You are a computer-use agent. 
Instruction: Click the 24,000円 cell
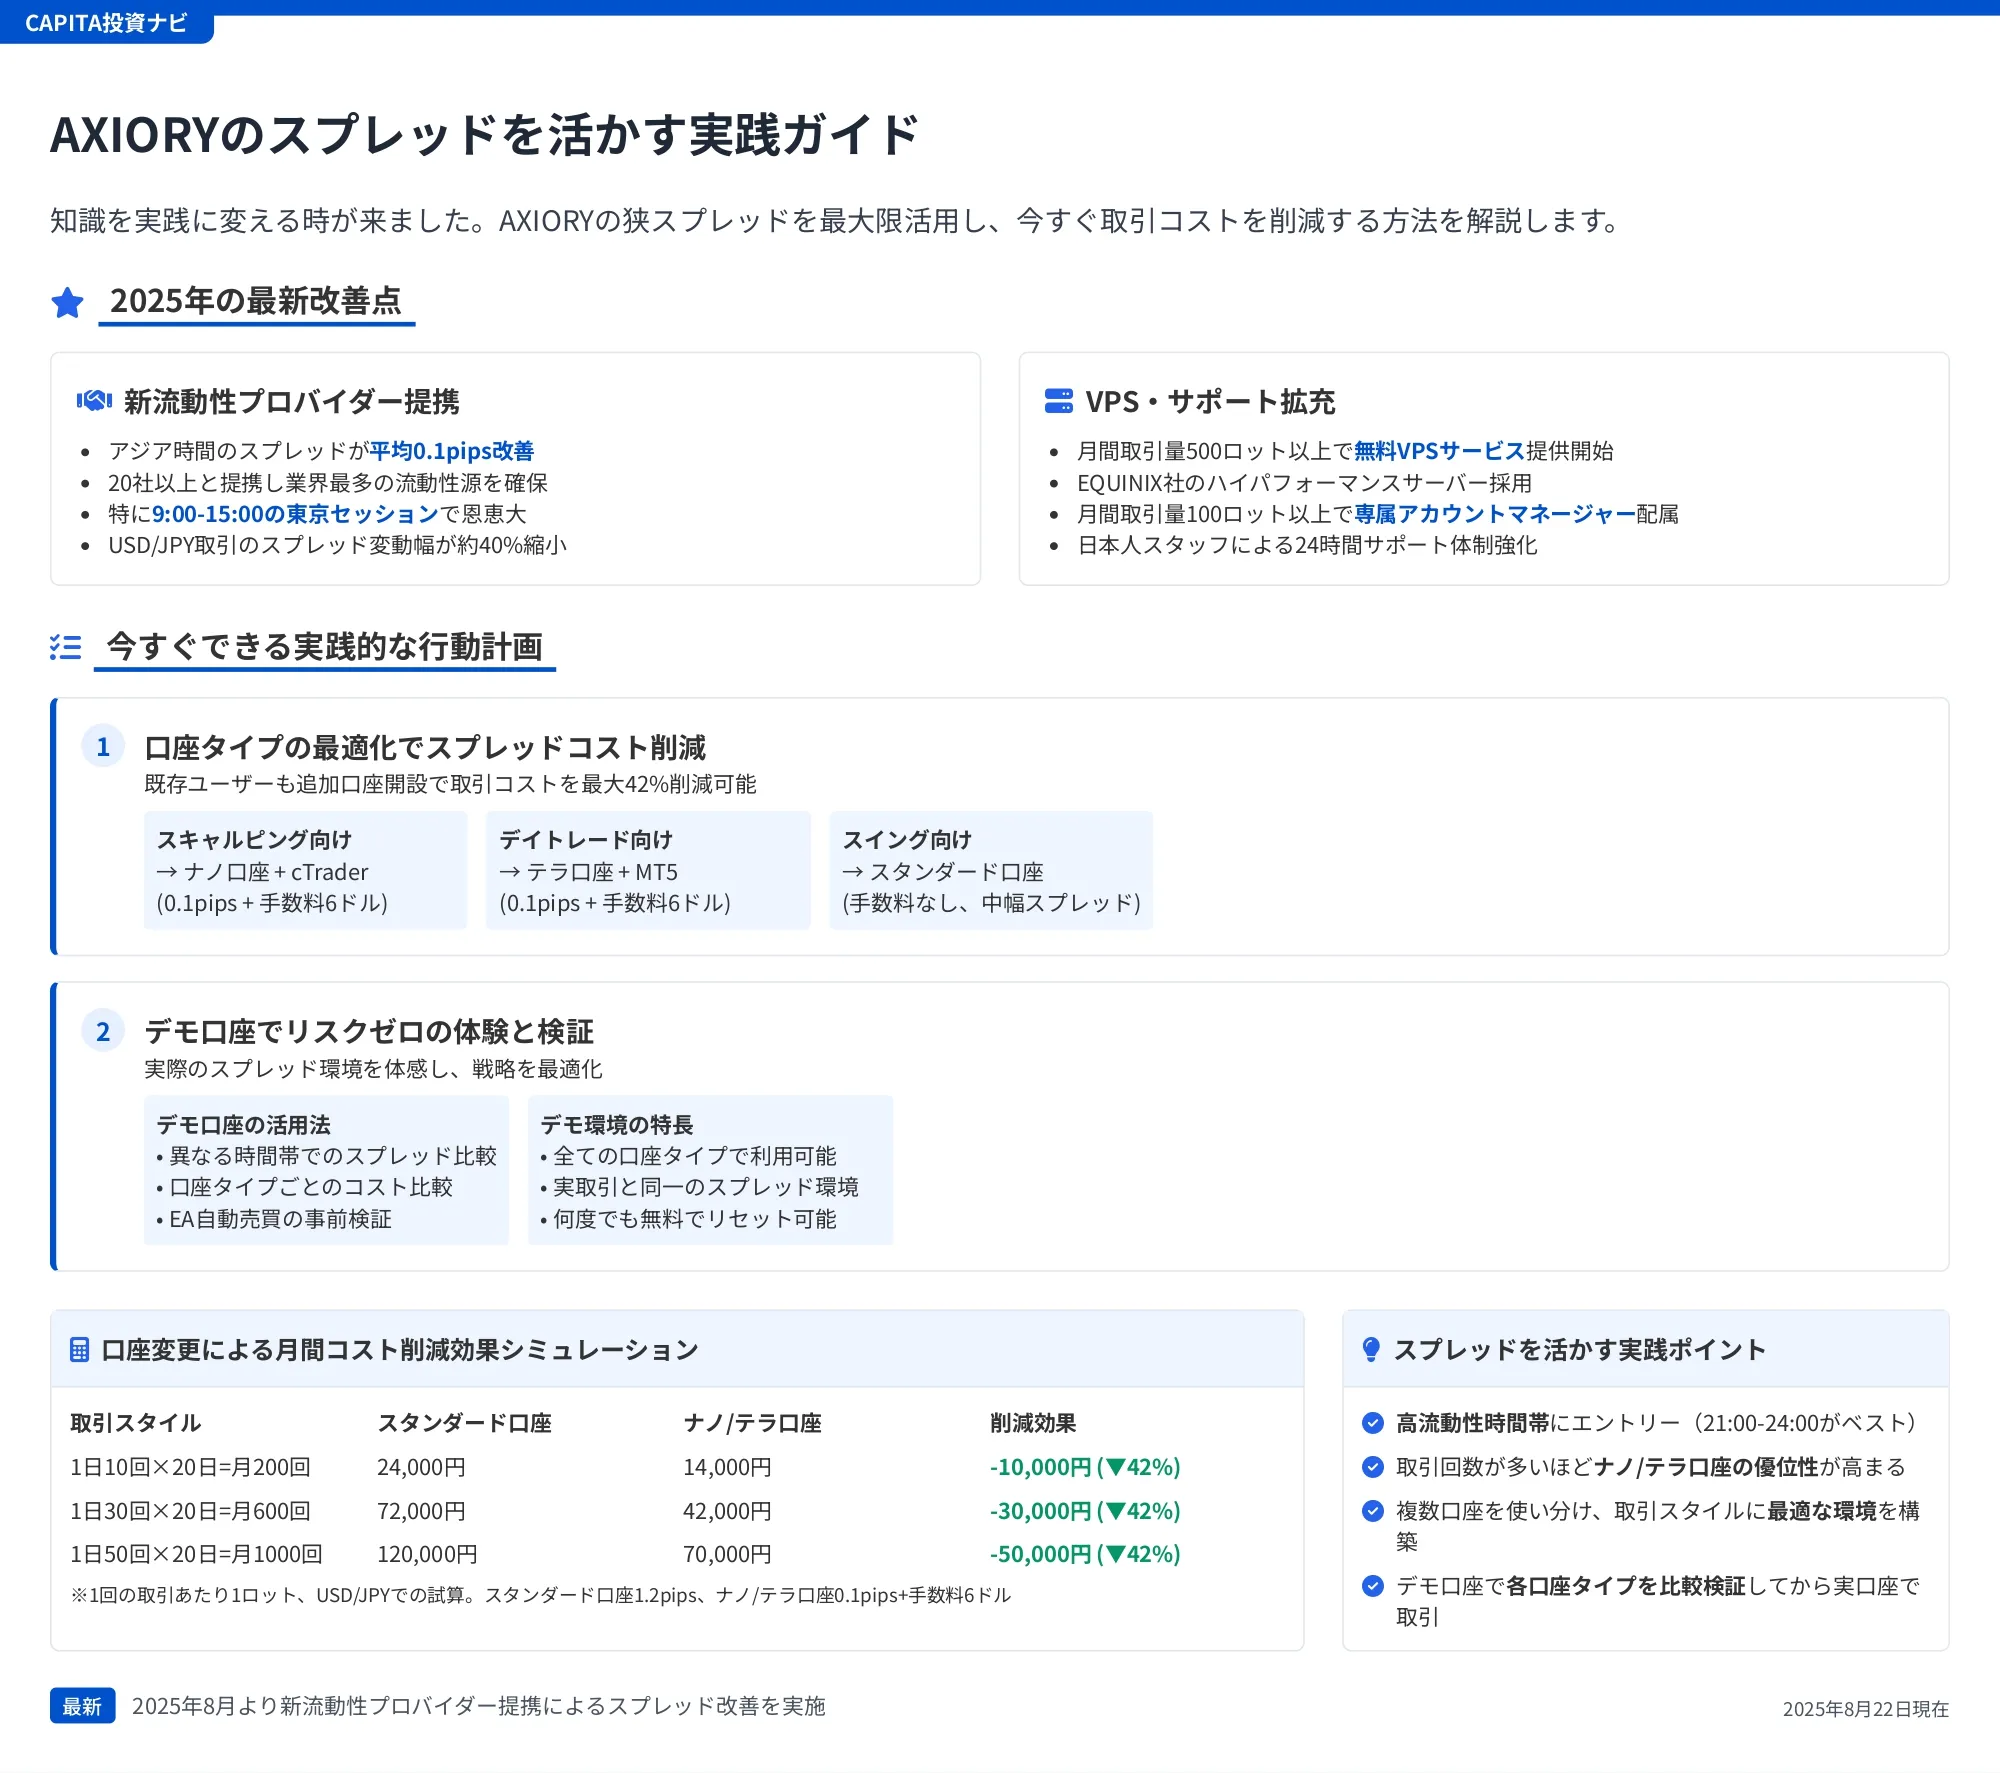(421, 1467)
